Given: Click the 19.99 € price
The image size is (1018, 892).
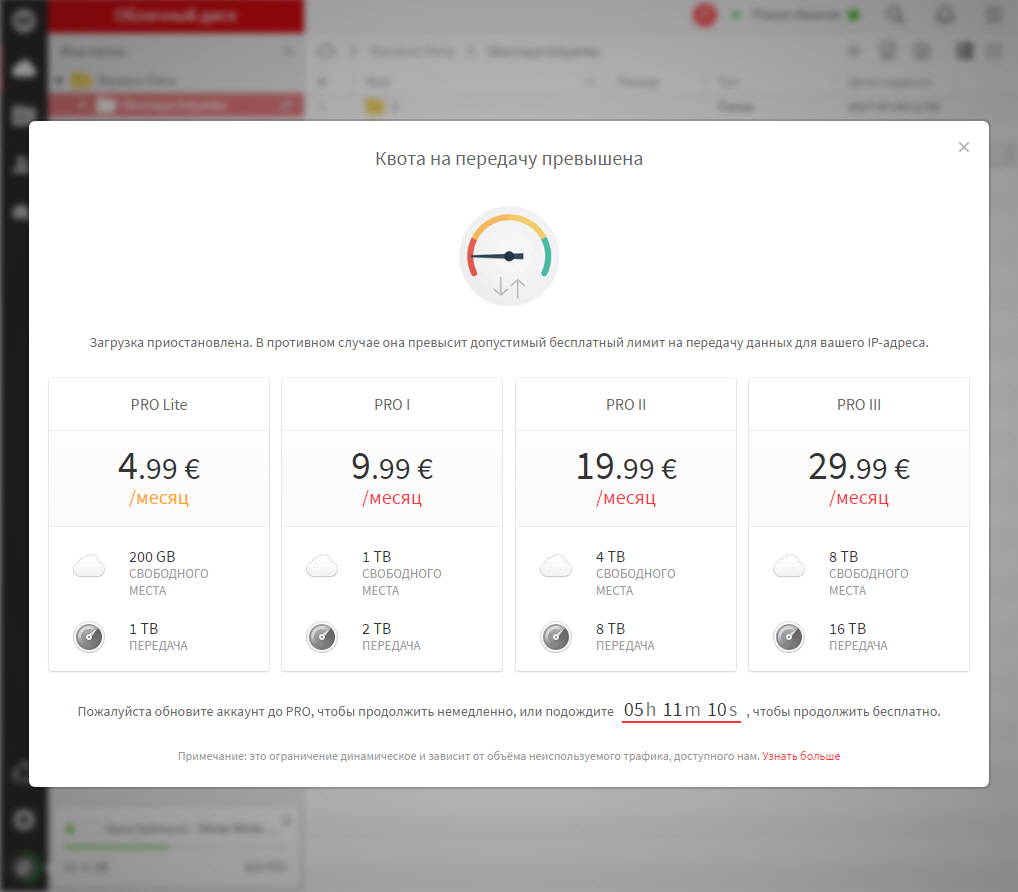Looking at the screenshot, I should point(627,467).
